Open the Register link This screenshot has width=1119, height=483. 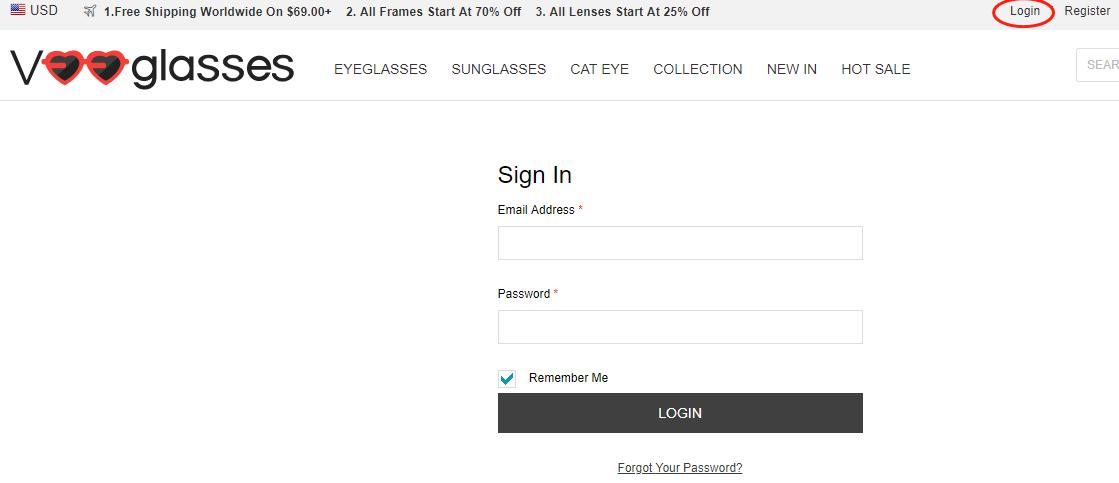(1087, 11)
